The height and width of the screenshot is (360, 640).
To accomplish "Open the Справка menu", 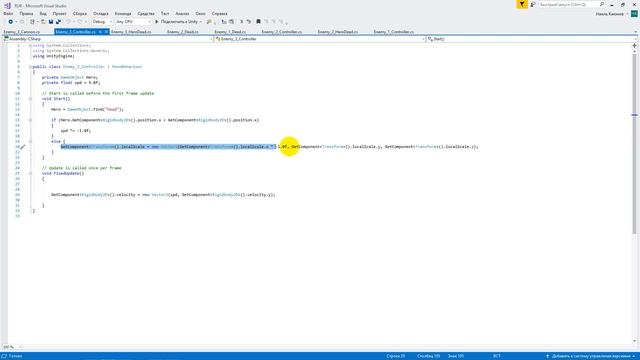I will pos(220,13).
